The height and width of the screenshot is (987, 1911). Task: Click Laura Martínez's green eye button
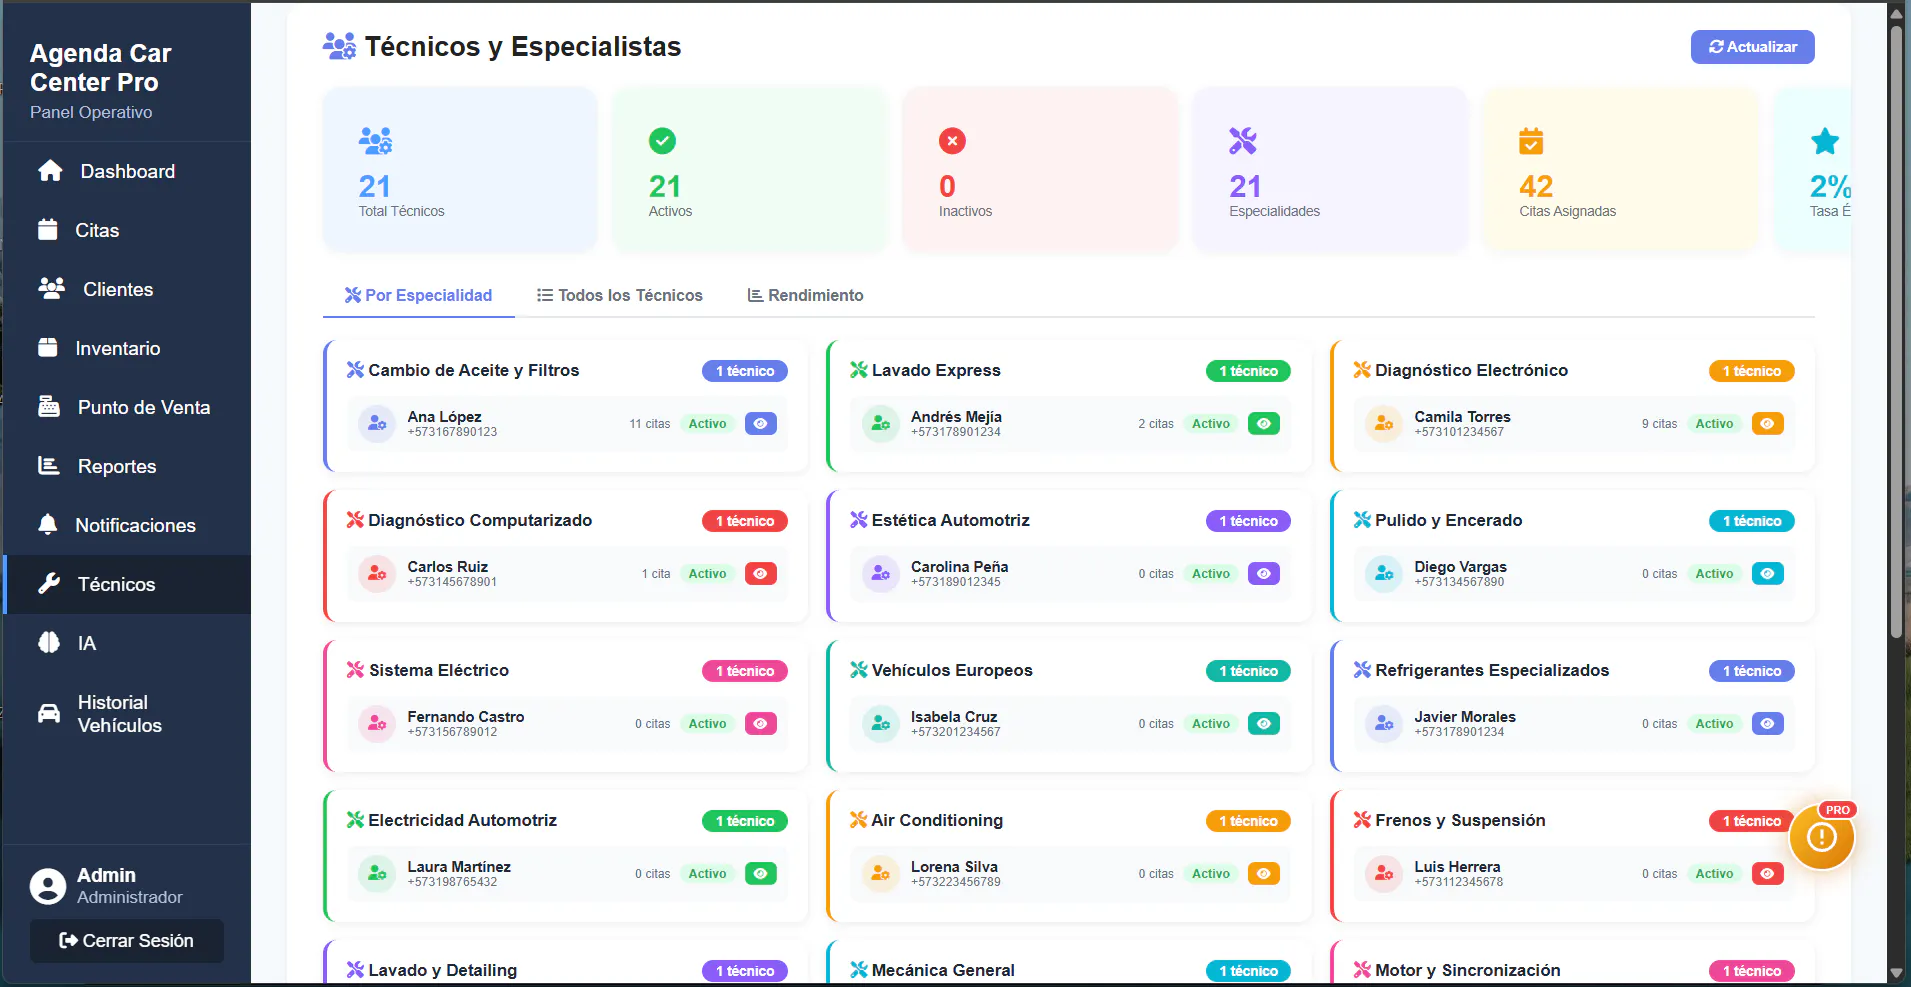point(761,874)
